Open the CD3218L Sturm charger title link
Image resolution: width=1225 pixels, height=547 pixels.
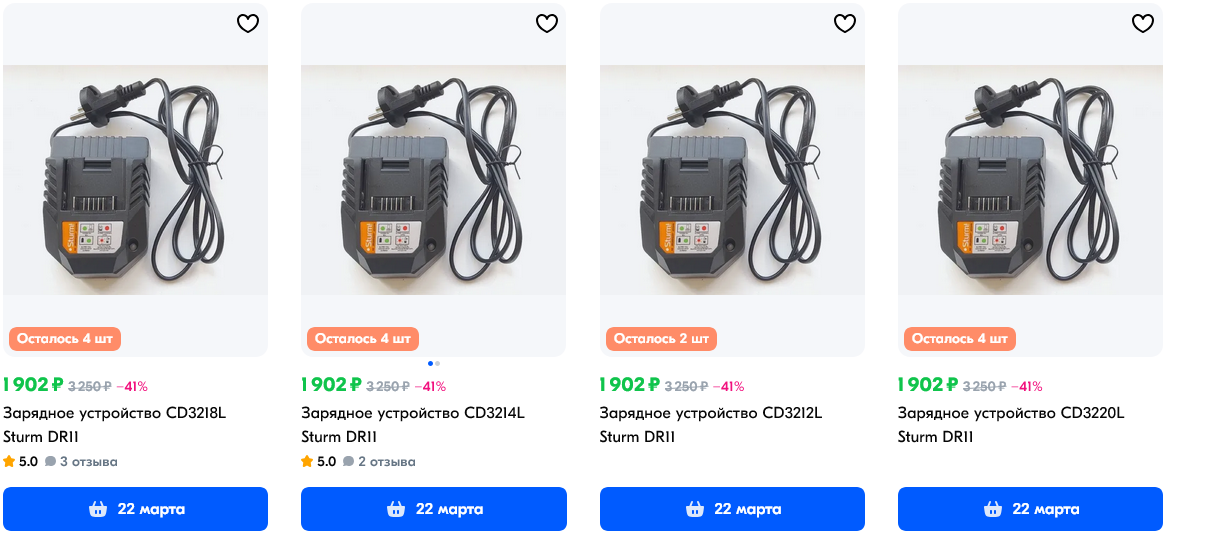point(115,413)
